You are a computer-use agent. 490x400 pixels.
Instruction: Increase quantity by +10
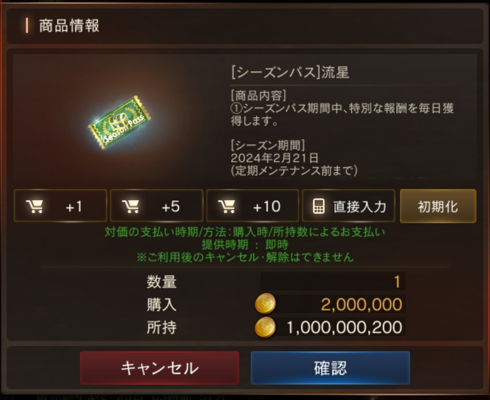point(253,206)
